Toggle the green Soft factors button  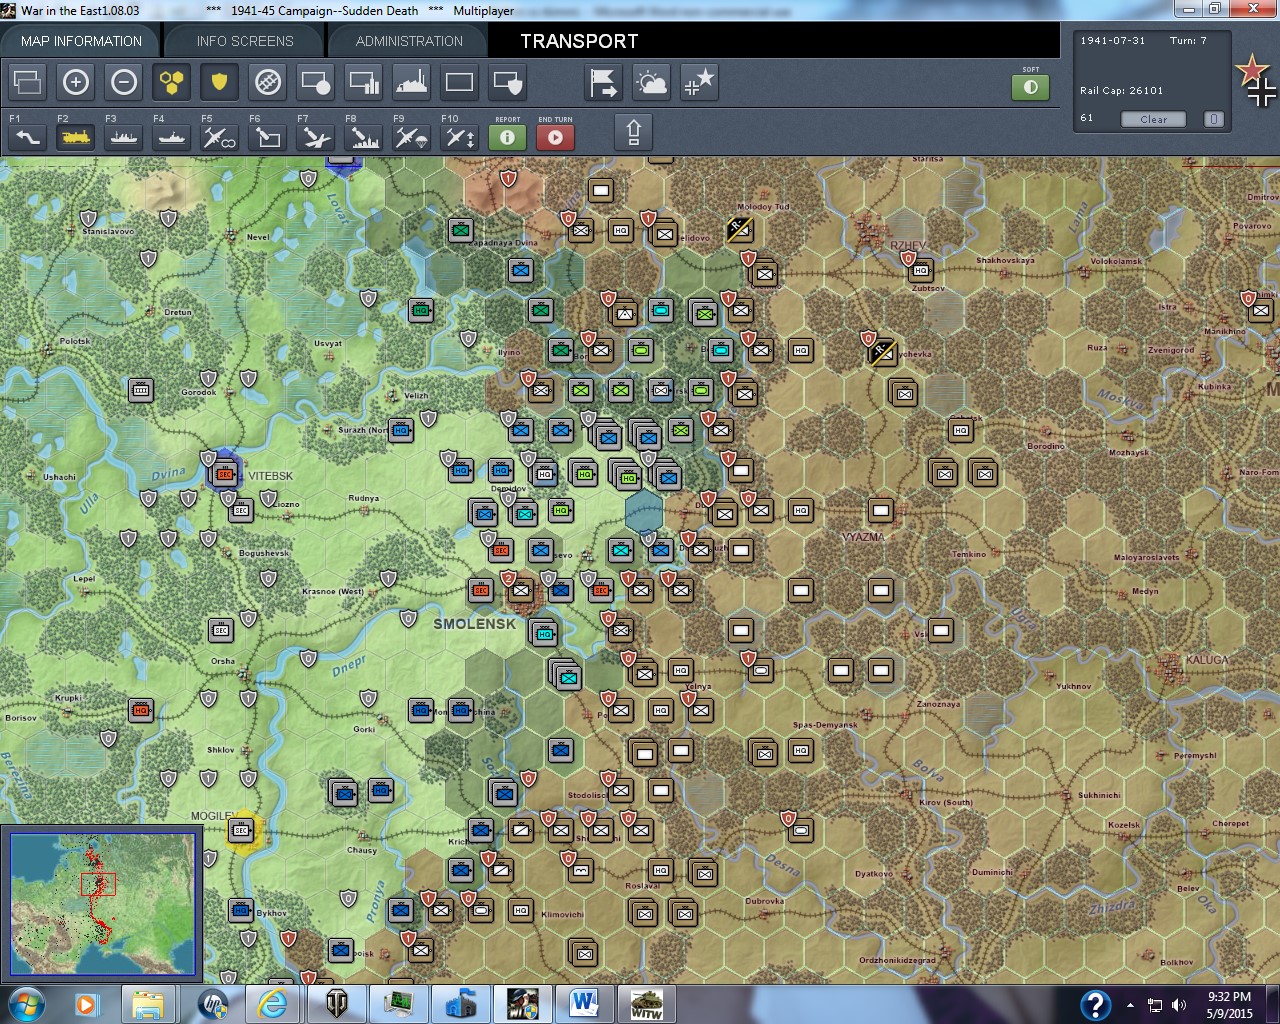1031,87
